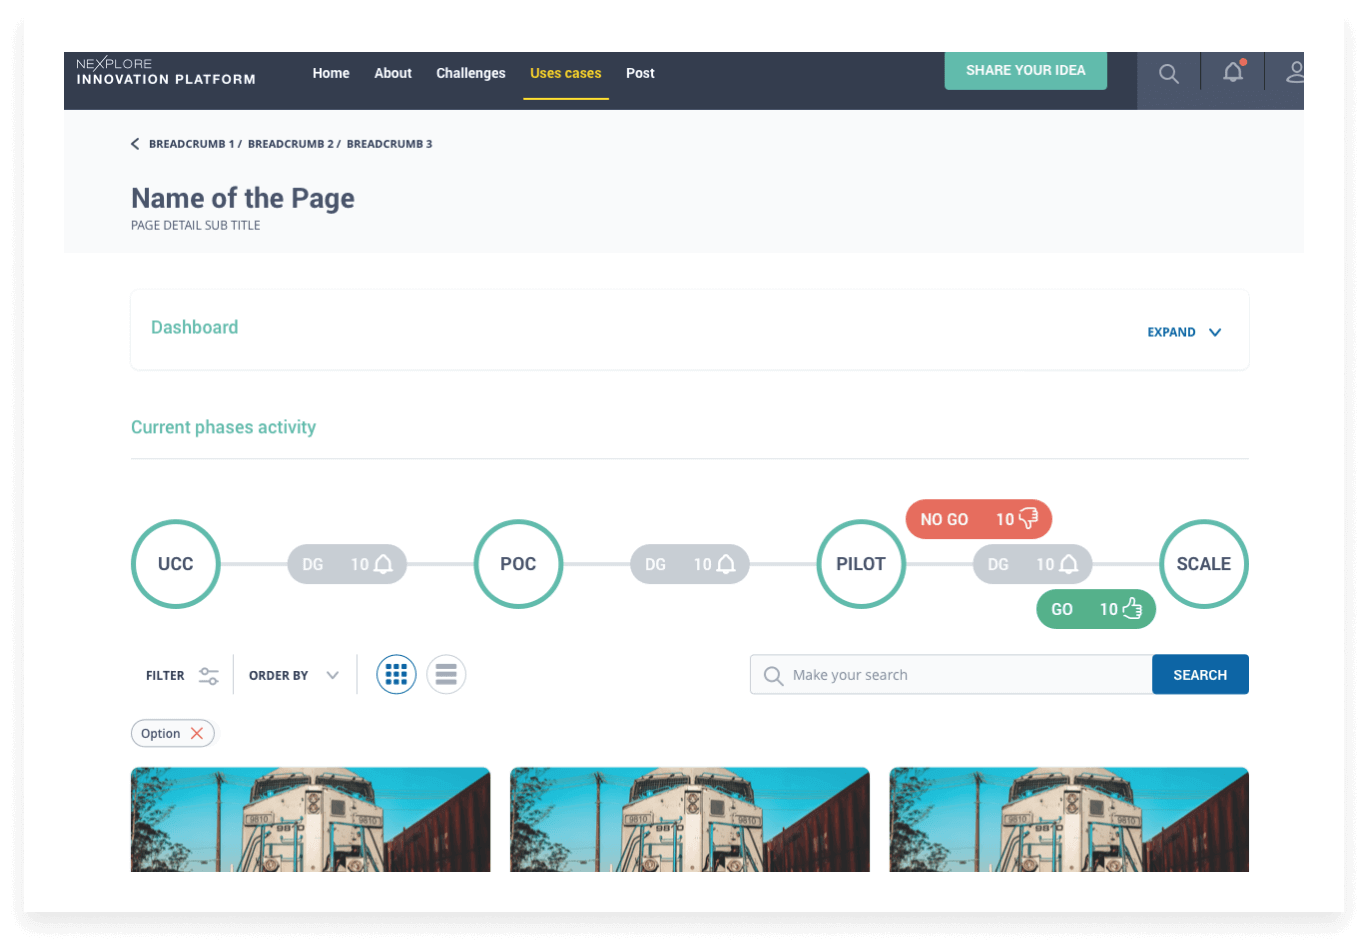Click bell in DG badge after POC

pos(726,564)
